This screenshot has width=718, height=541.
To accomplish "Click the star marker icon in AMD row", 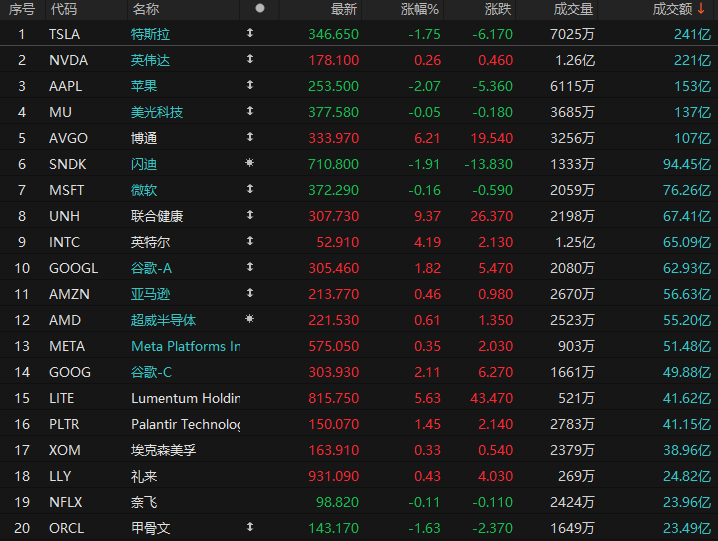I will [250, 319].
